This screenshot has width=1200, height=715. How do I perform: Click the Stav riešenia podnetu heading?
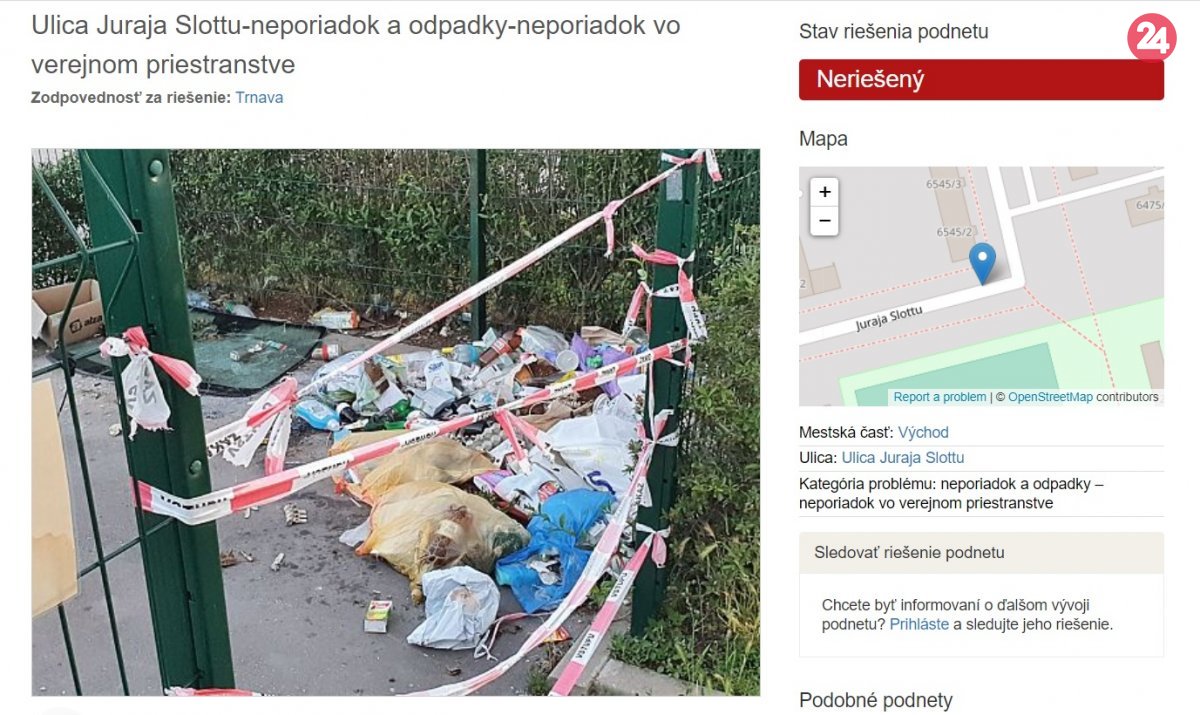pyautogui.click(x=893, y=32)
